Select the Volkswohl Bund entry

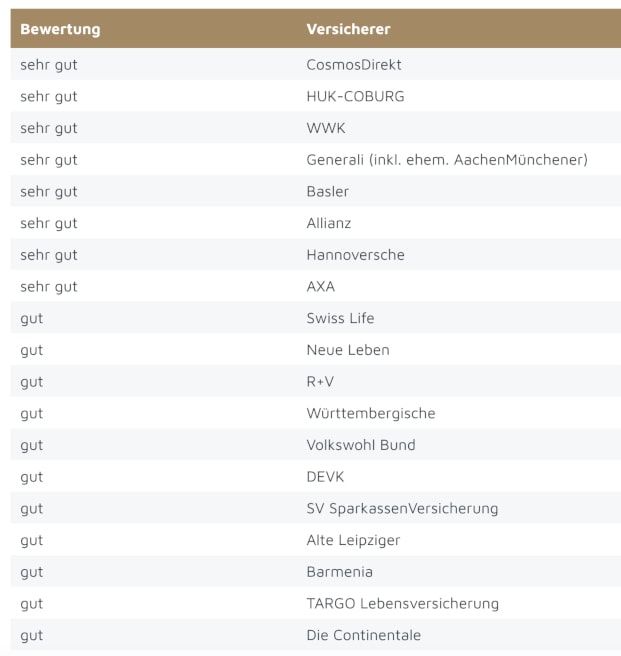360,445
